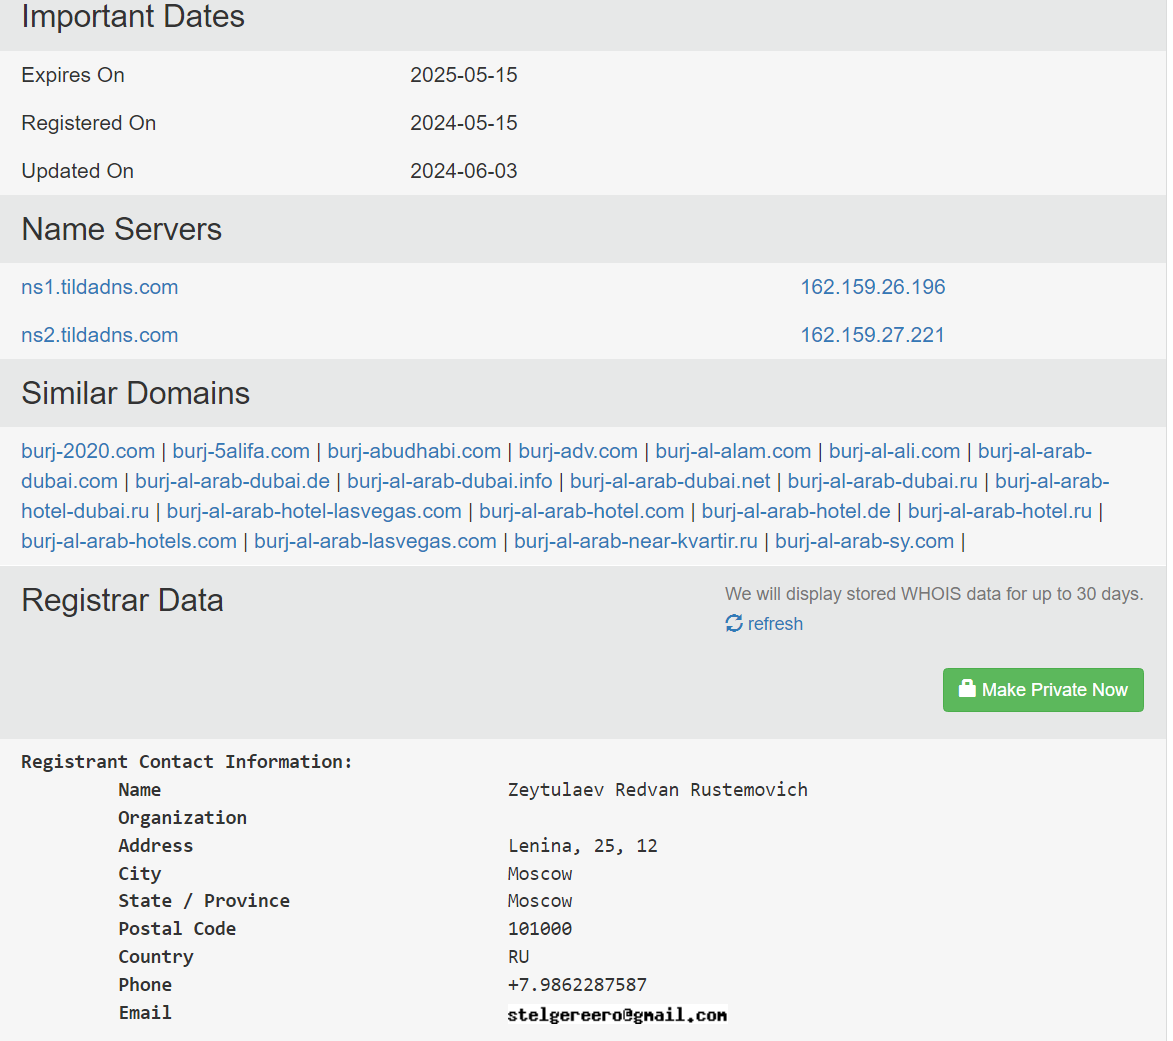Click the burj-al-arab-dubai.info link
The width and height of the screenshot is (1173, 1041).
click(x=450, y=481)
